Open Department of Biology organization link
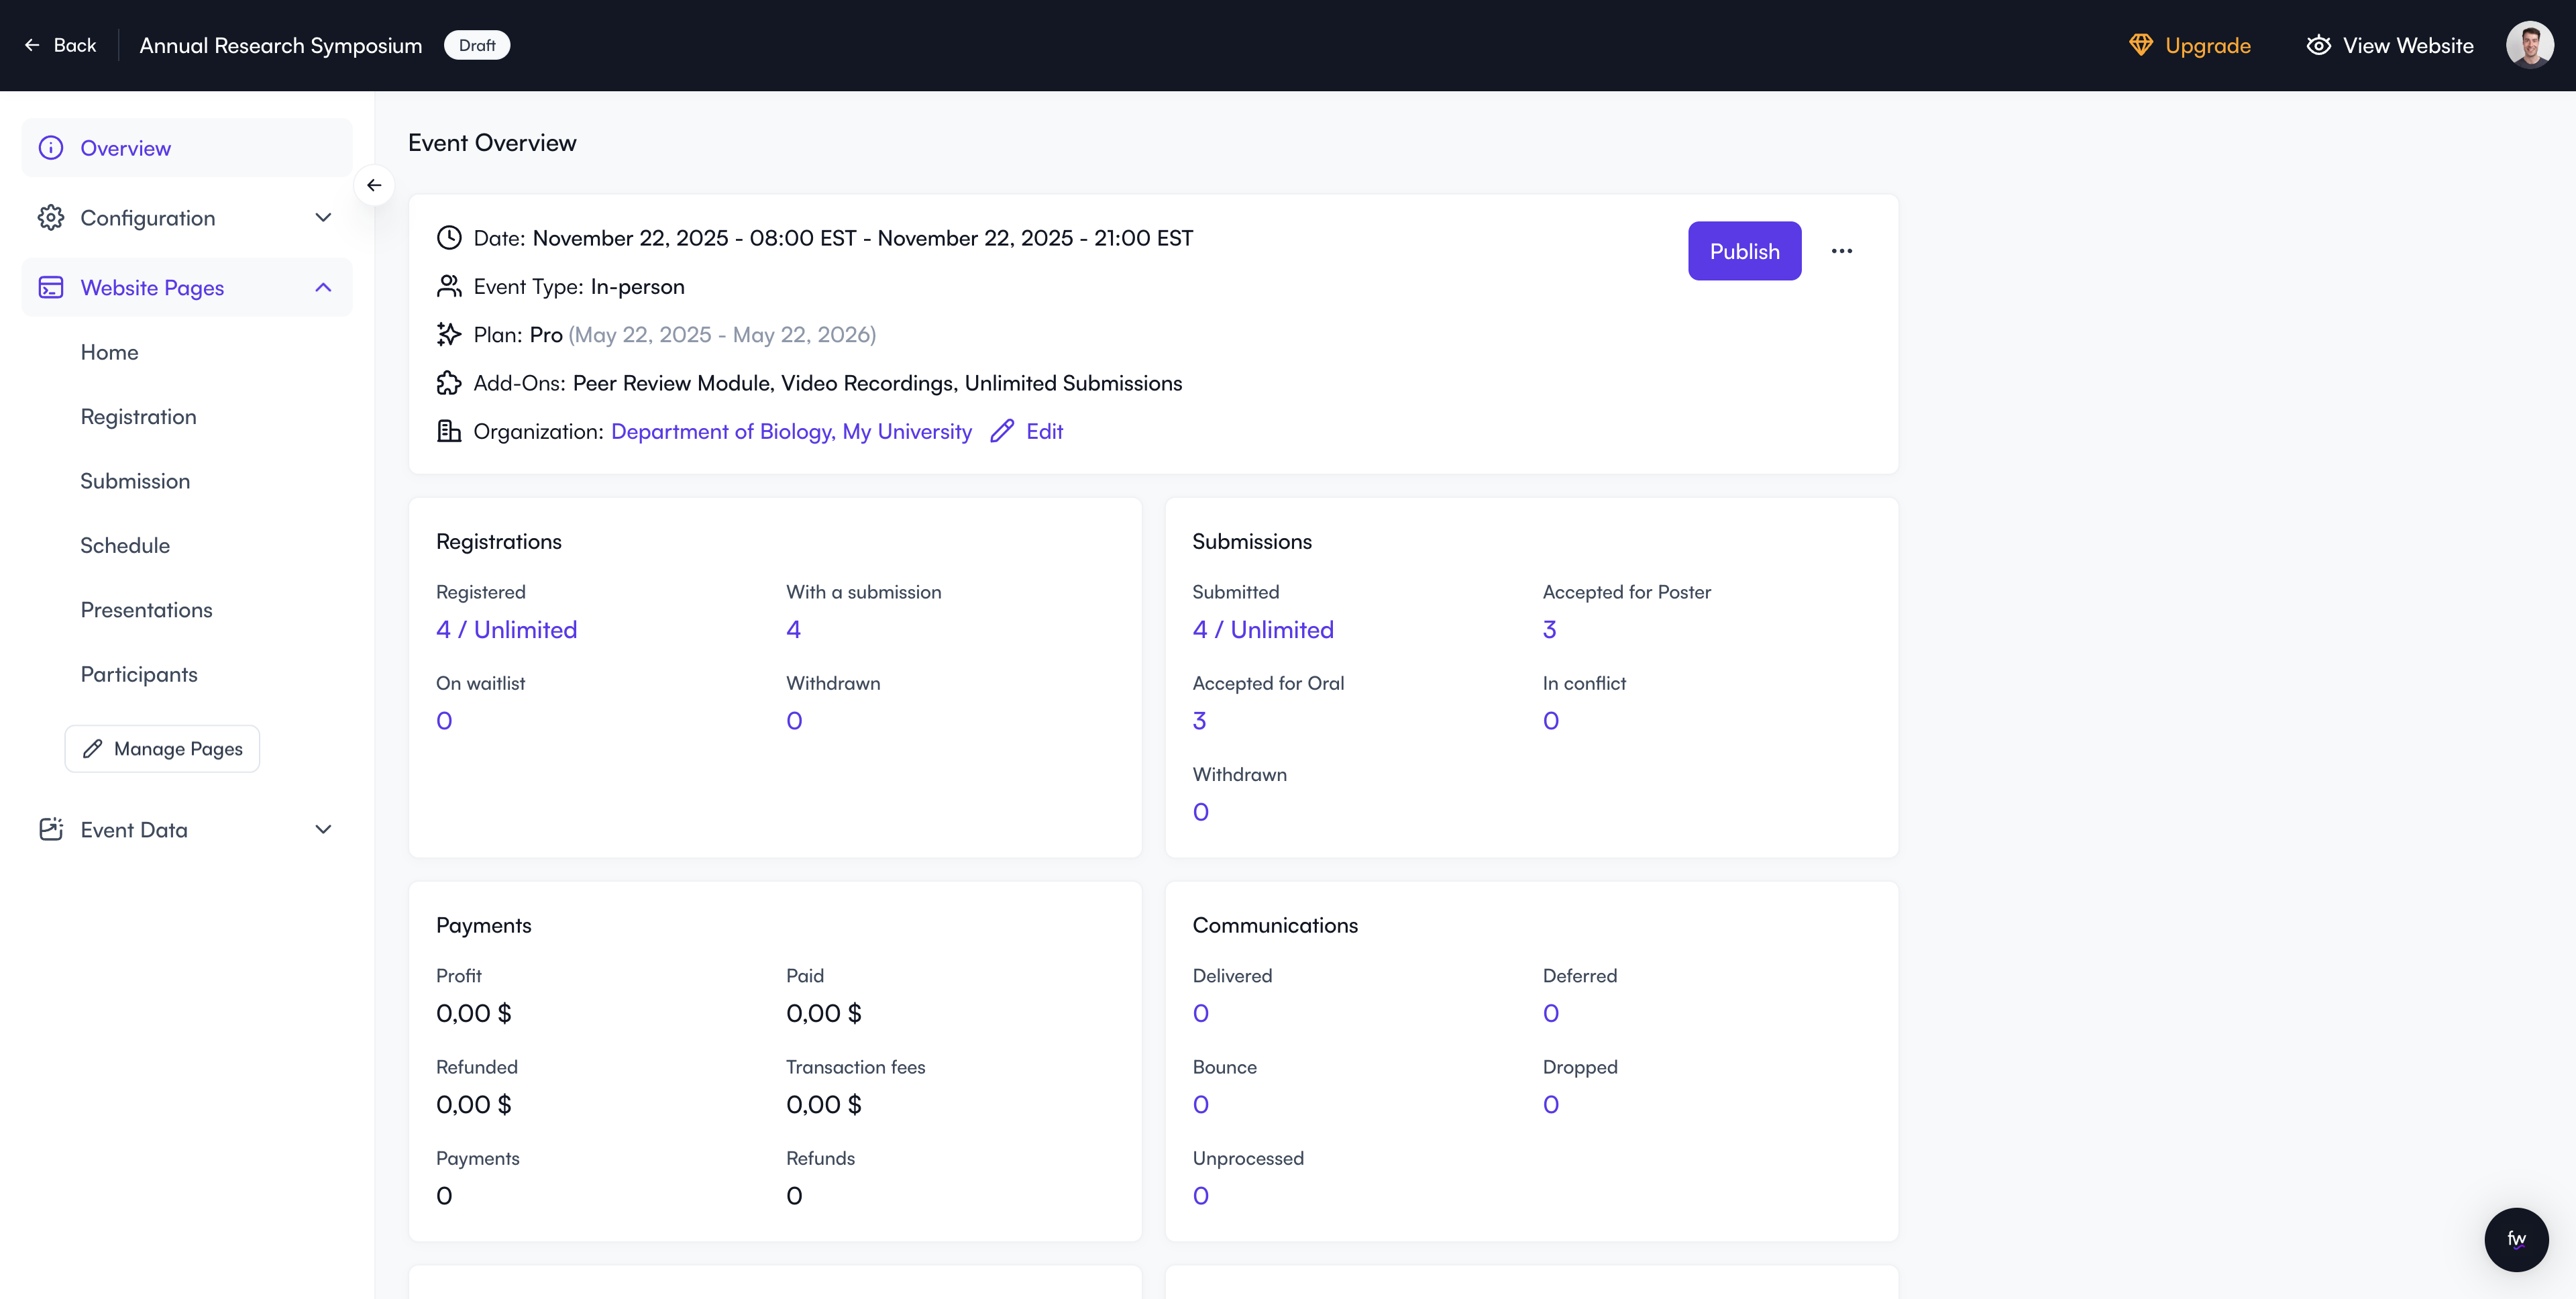The width and height of the screenshot is (2576, 1299). (x=790, y=431)
